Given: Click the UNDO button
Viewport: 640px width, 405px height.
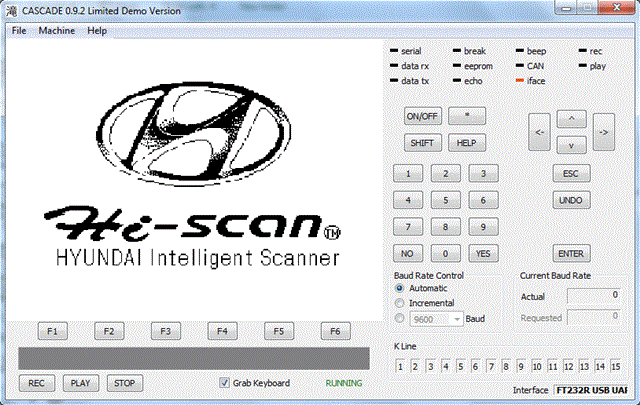Looking at the screenshot, I should pos(571,200).
